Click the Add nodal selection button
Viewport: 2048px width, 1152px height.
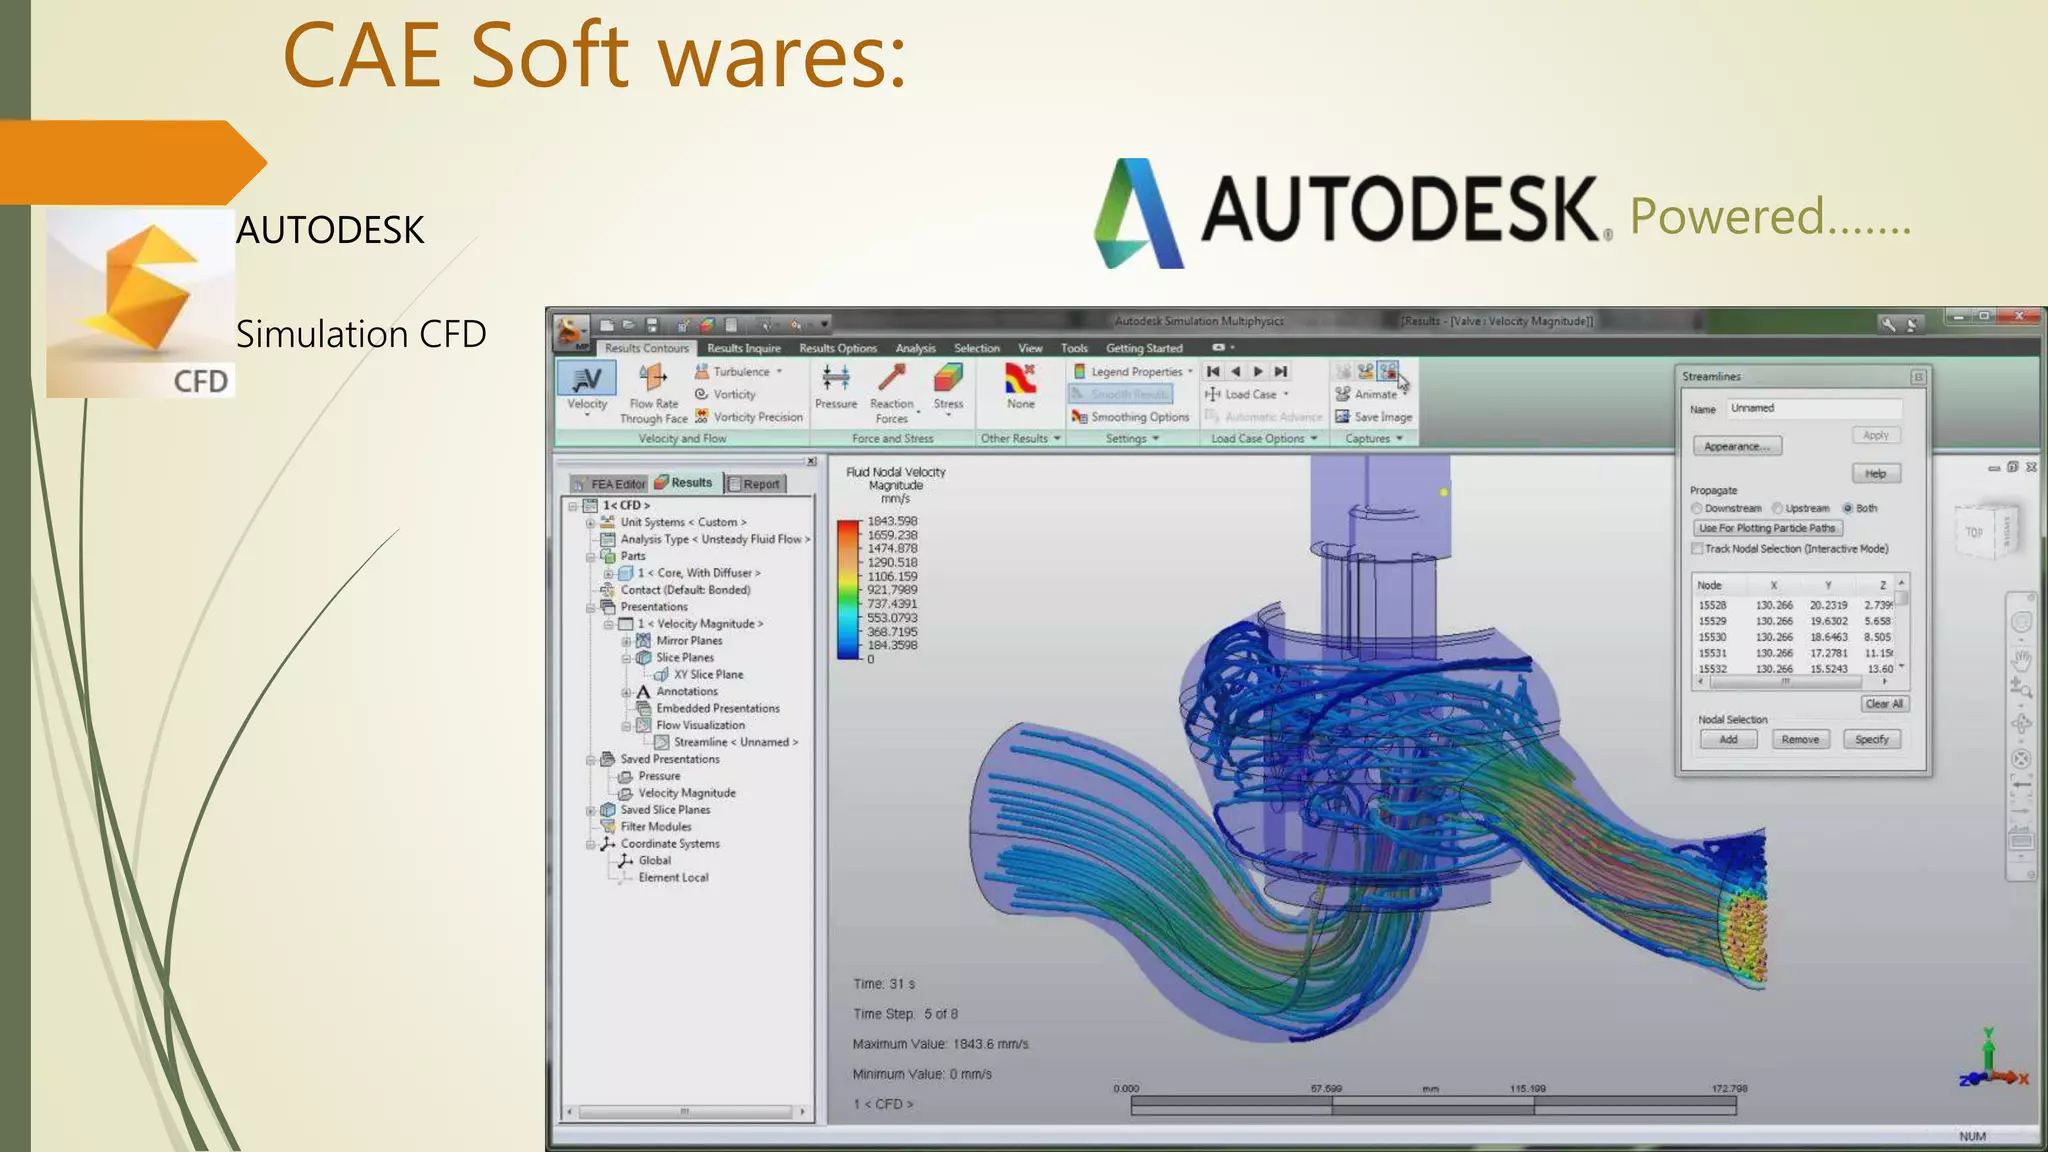1729,739
